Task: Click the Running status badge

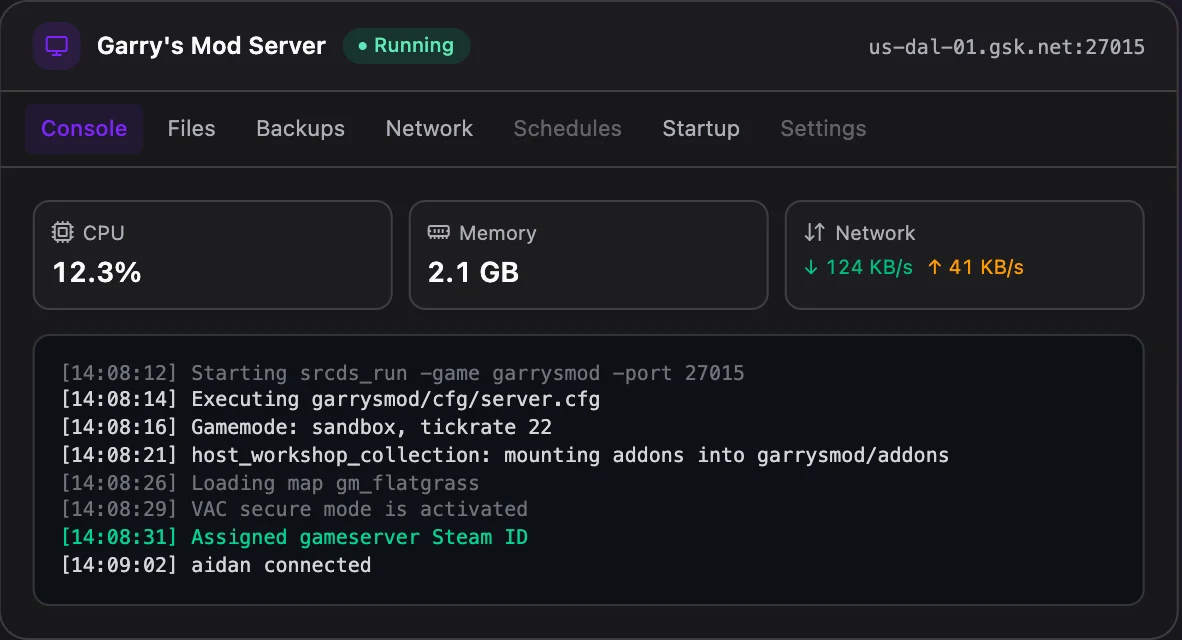Action: pyautogui.click(x=406, y=46)
